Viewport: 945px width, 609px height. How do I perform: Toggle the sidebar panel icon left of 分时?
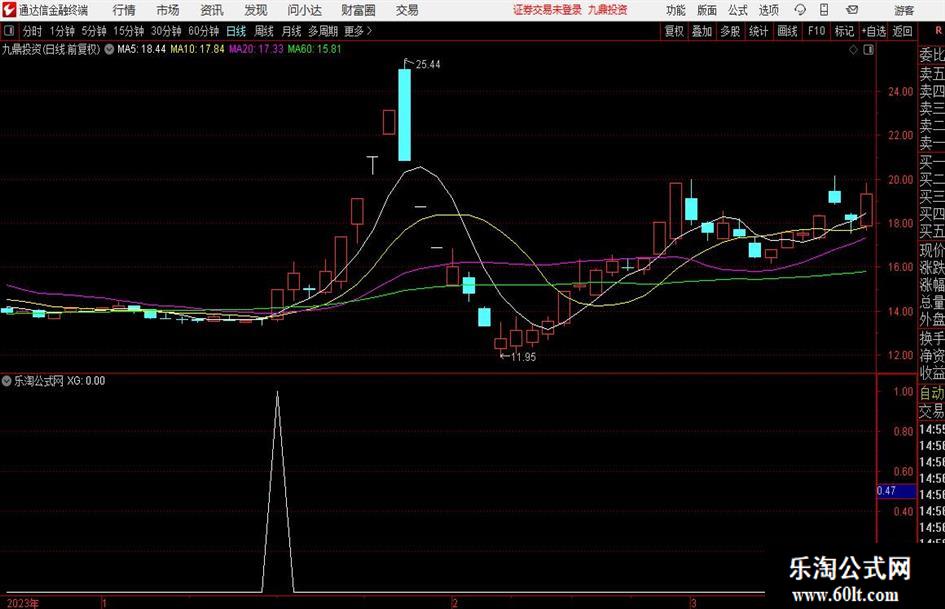[9, 31]
